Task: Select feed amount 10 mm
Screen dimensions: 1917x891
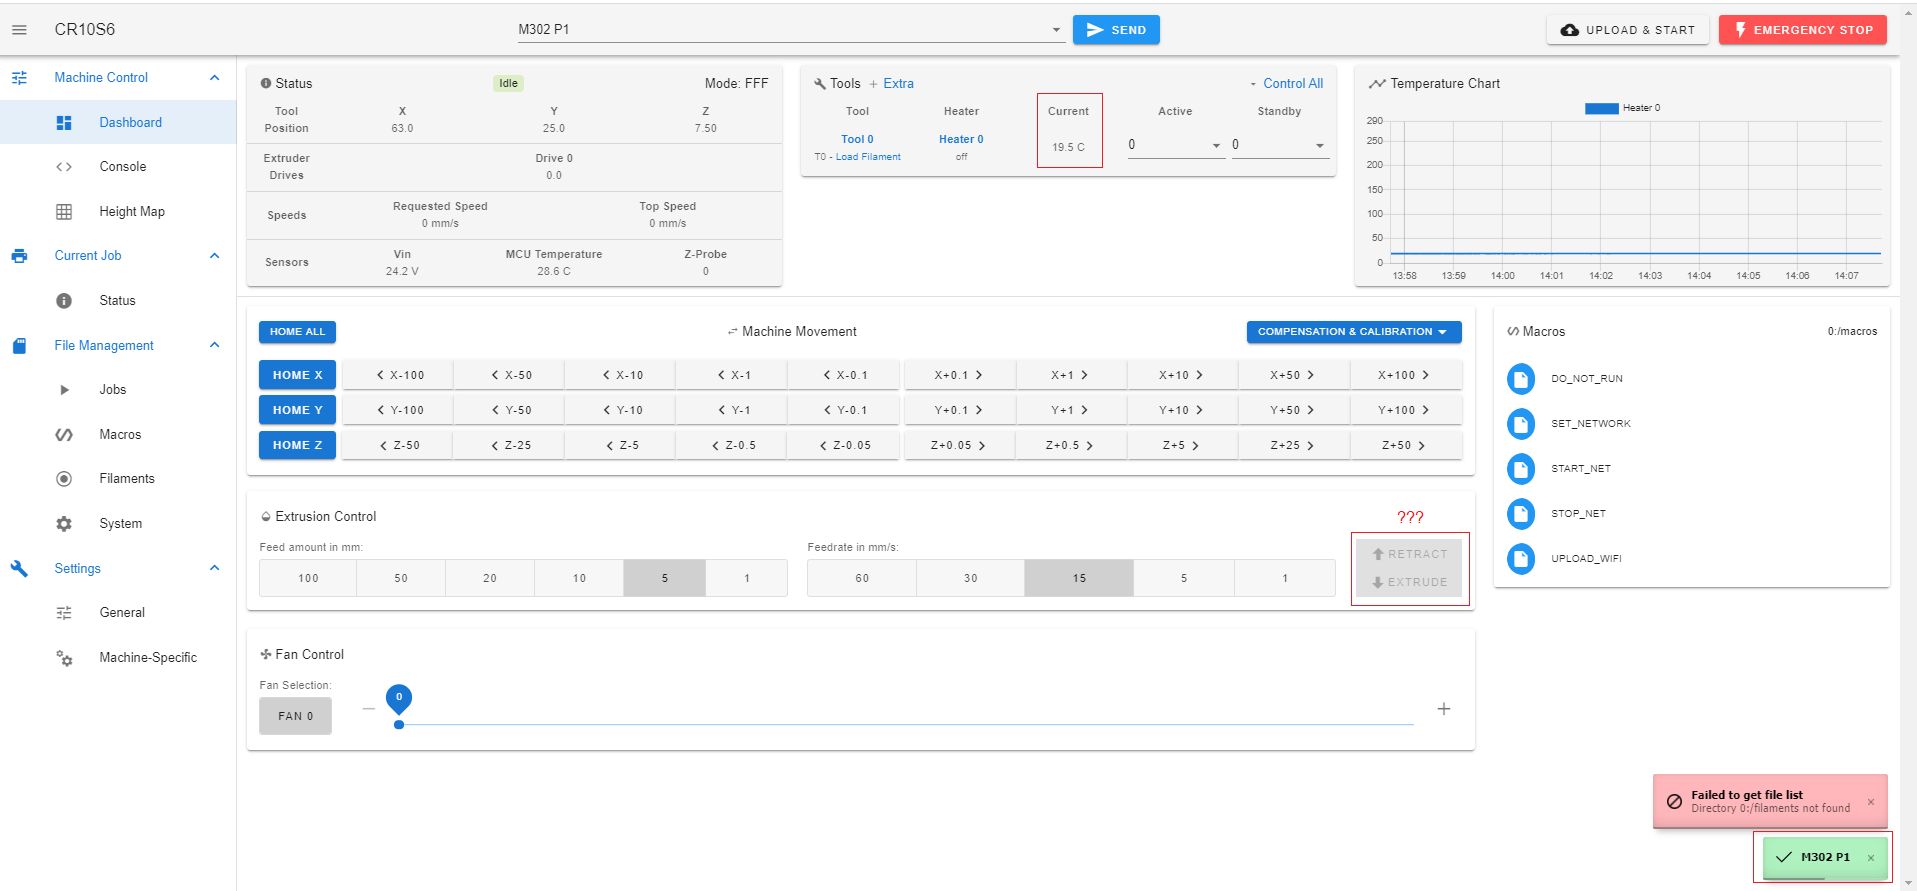Action: [x=579, y=578]
